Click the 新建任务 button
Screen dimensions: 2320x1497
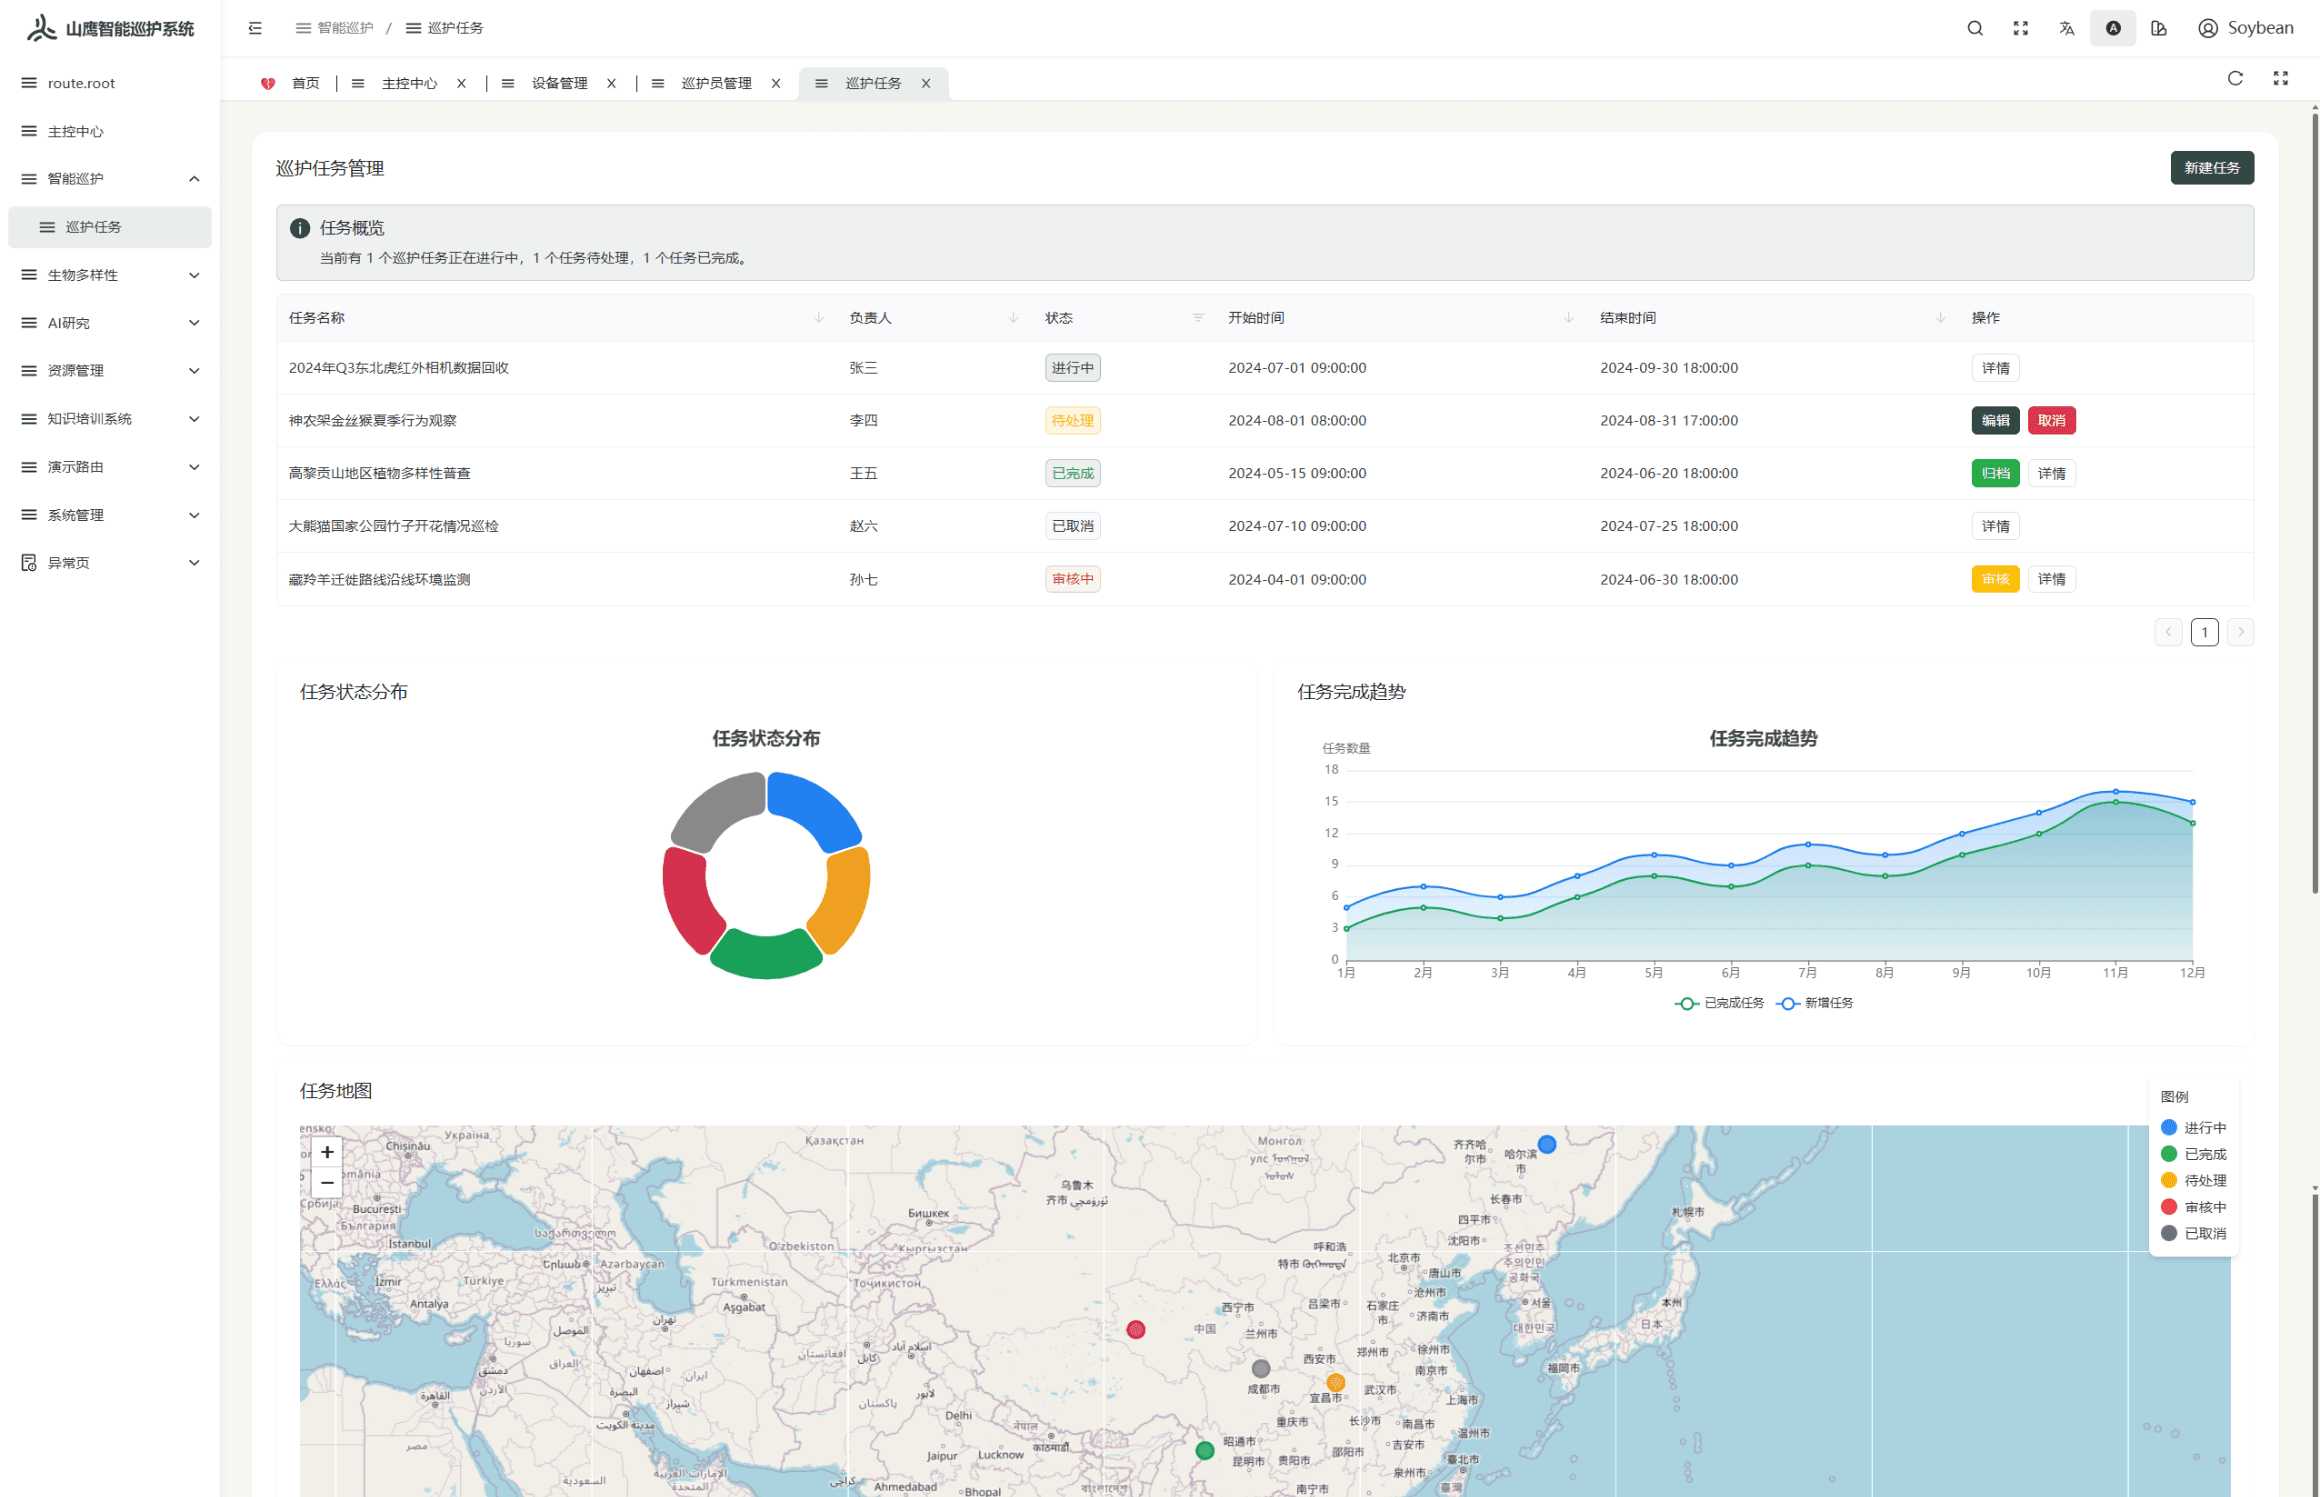pyautogui.click(x=2211, y=168)
